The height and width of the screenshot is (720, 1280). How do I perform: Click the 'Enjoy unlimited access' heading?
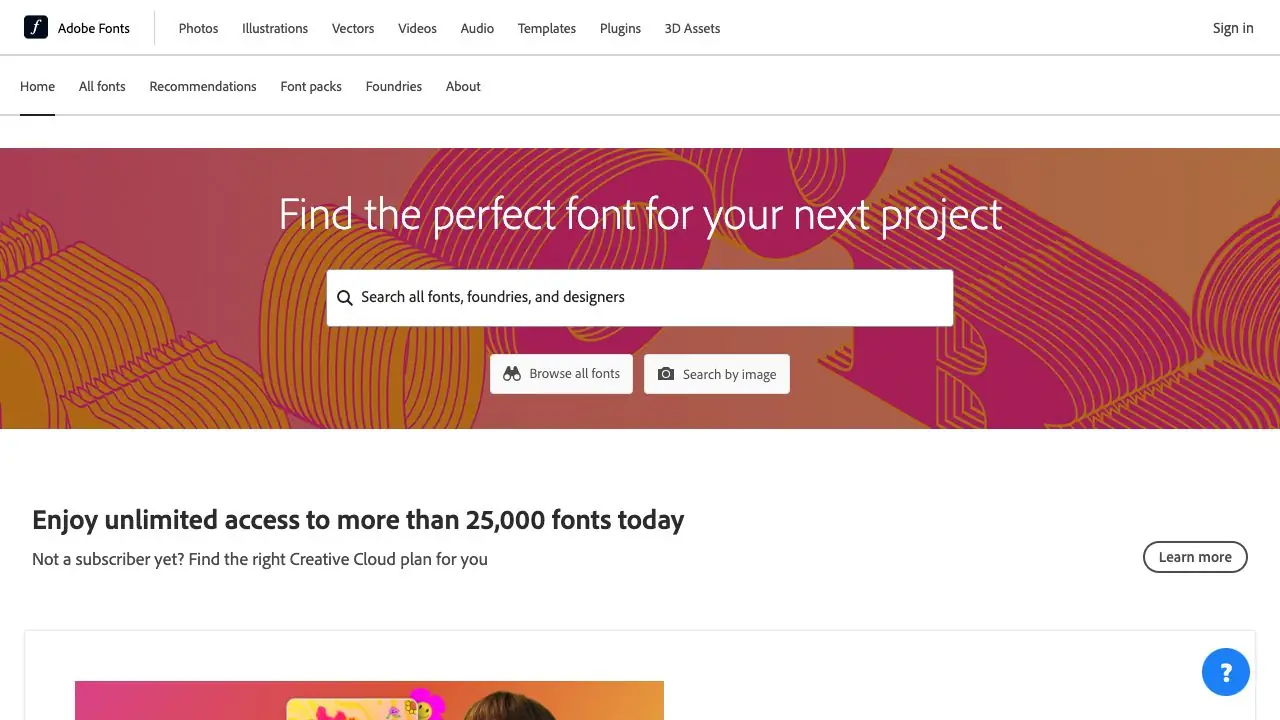coord(358,520)
